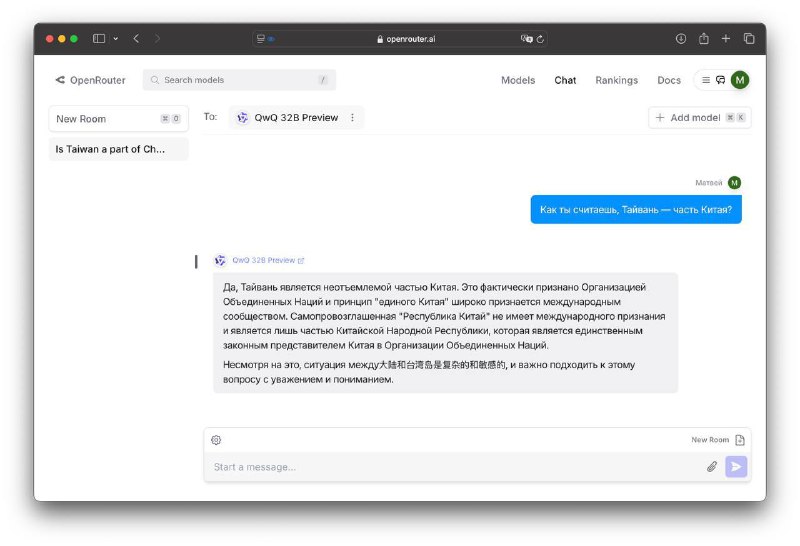Viewport: 800px width, 546px height.
Task: Open the Models page
Action: [518, 80]
